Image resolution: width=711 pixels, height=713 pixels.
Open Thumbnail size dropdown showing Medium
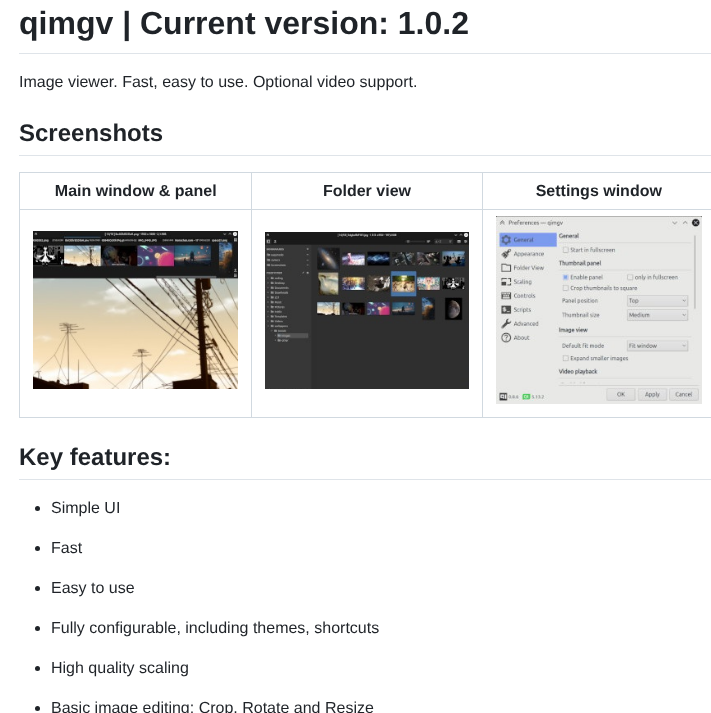point(657,315)
